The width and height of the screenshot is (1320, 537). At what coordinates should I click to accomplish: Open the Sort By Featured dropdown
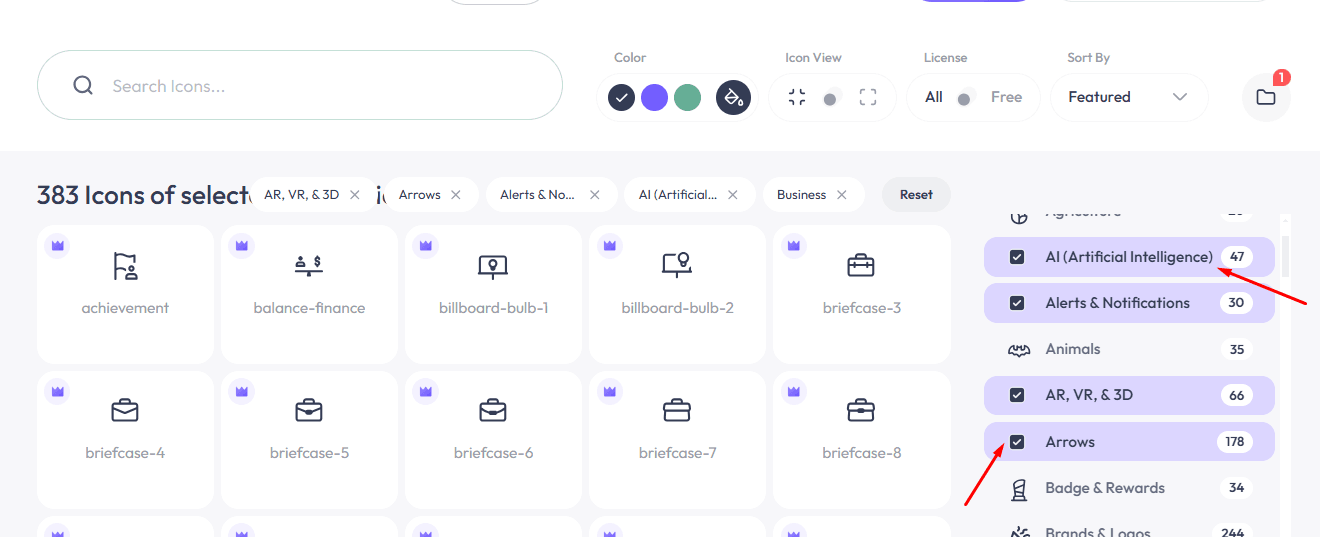(x=1129, y=97)
